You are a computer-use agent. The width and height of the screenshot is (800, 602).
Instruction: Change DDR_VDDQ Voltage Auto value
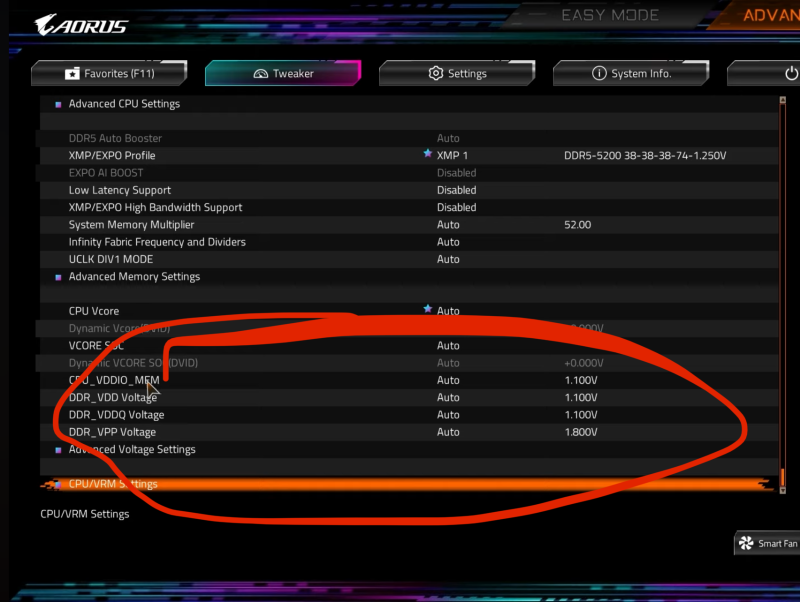[x=448, y=415]
